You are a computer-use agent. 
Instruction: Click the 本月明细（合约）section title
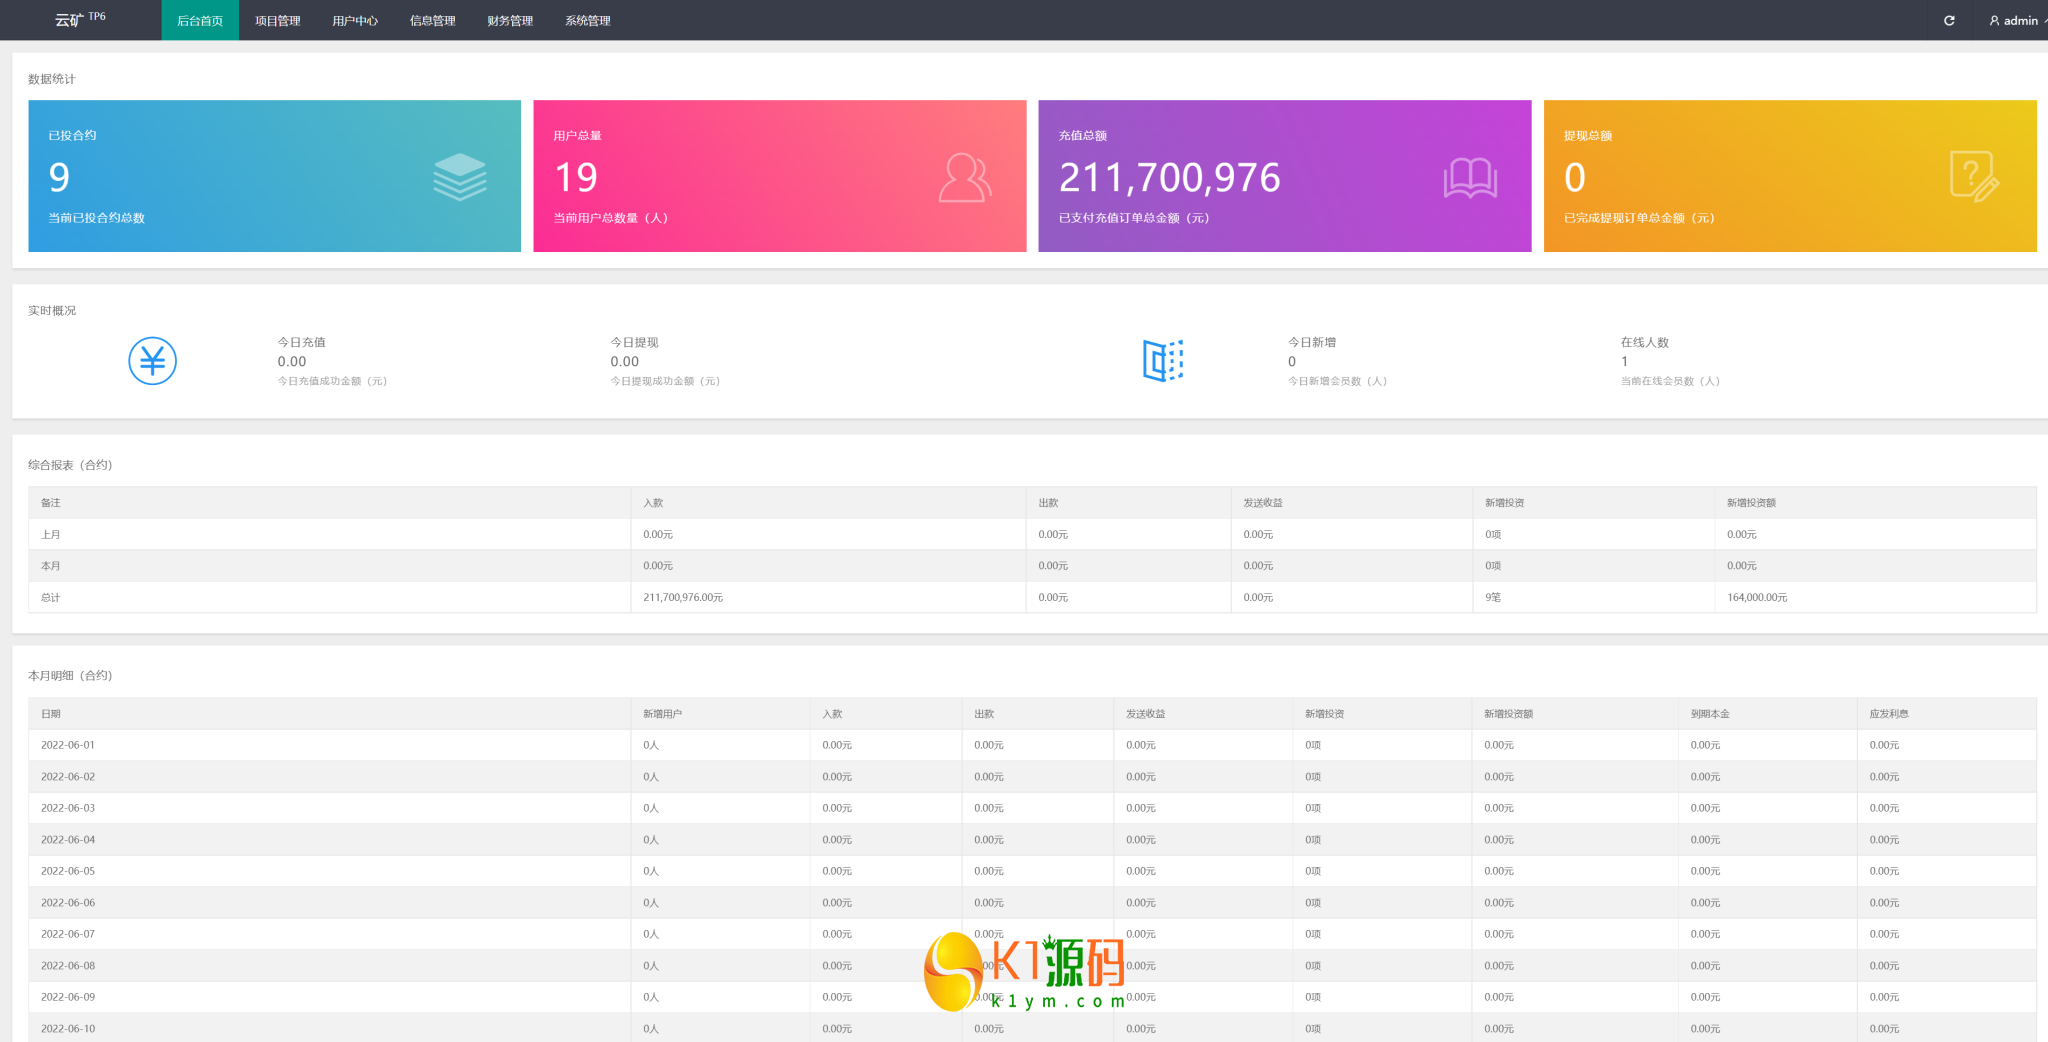[70, 676]
